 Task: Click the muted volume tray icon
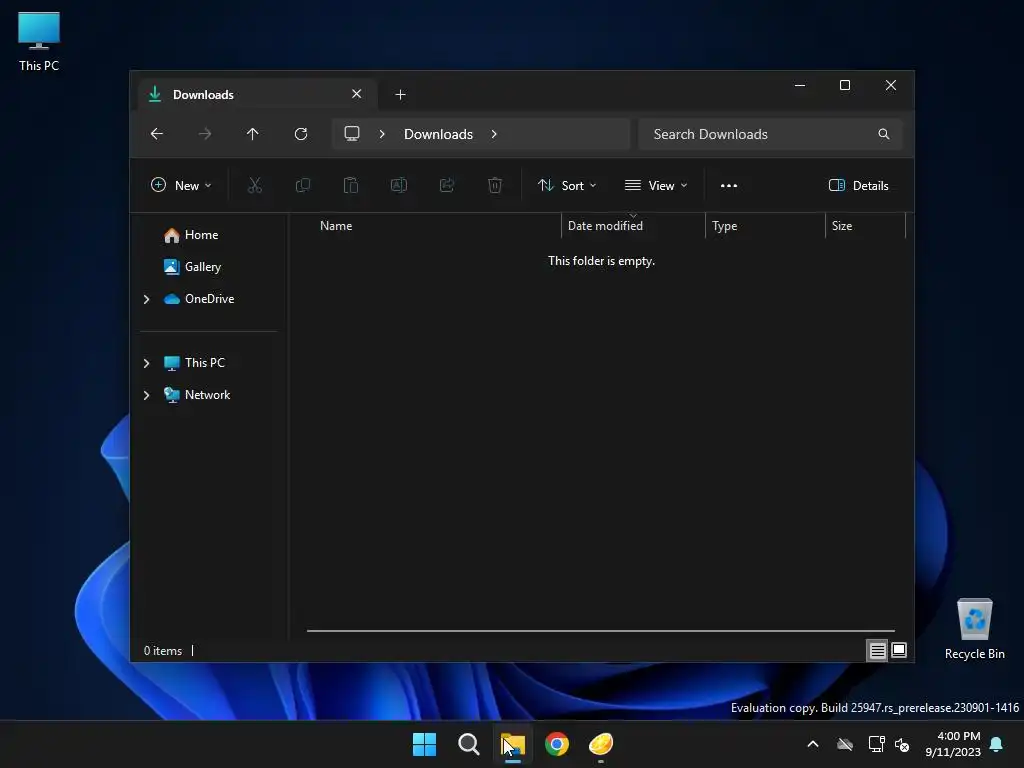click(x=902, y=744)
